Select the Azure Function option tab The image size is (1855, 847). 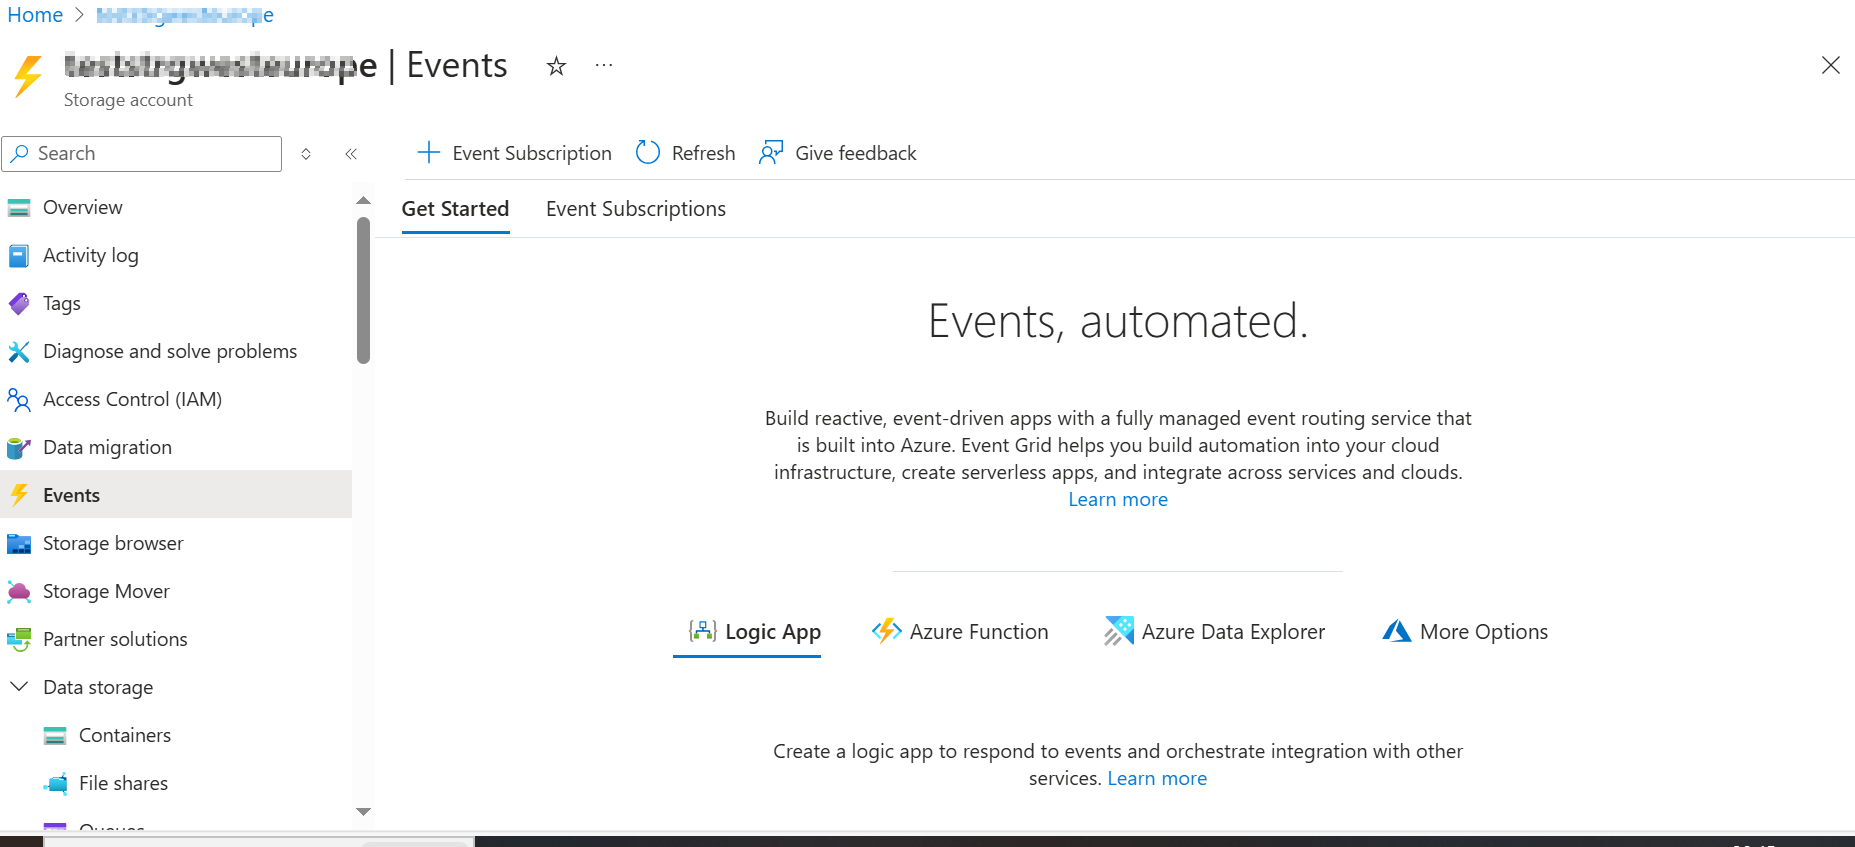[960, 632]
